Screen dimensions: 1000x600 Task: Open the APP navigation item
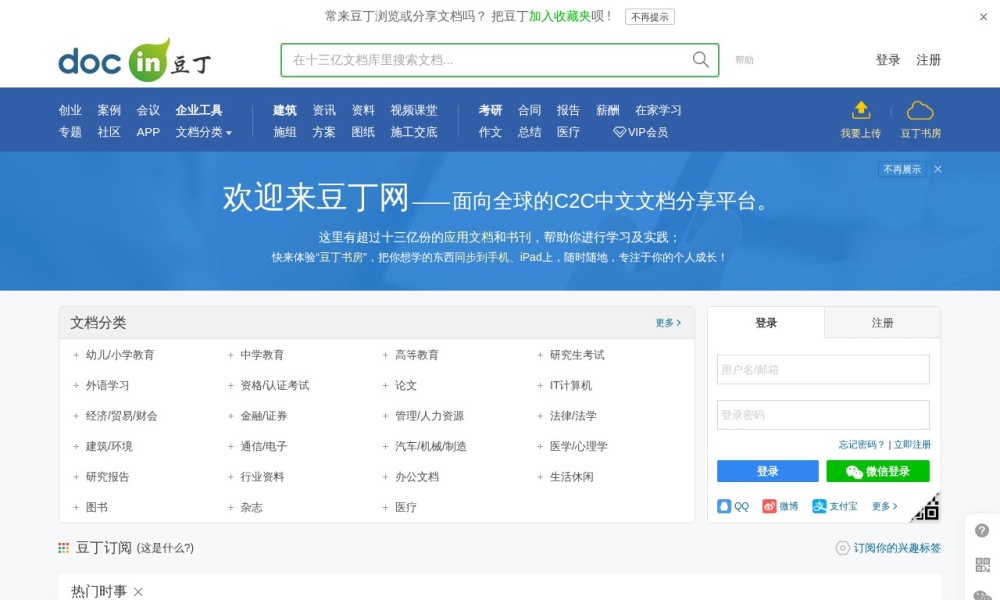(148, 132)
